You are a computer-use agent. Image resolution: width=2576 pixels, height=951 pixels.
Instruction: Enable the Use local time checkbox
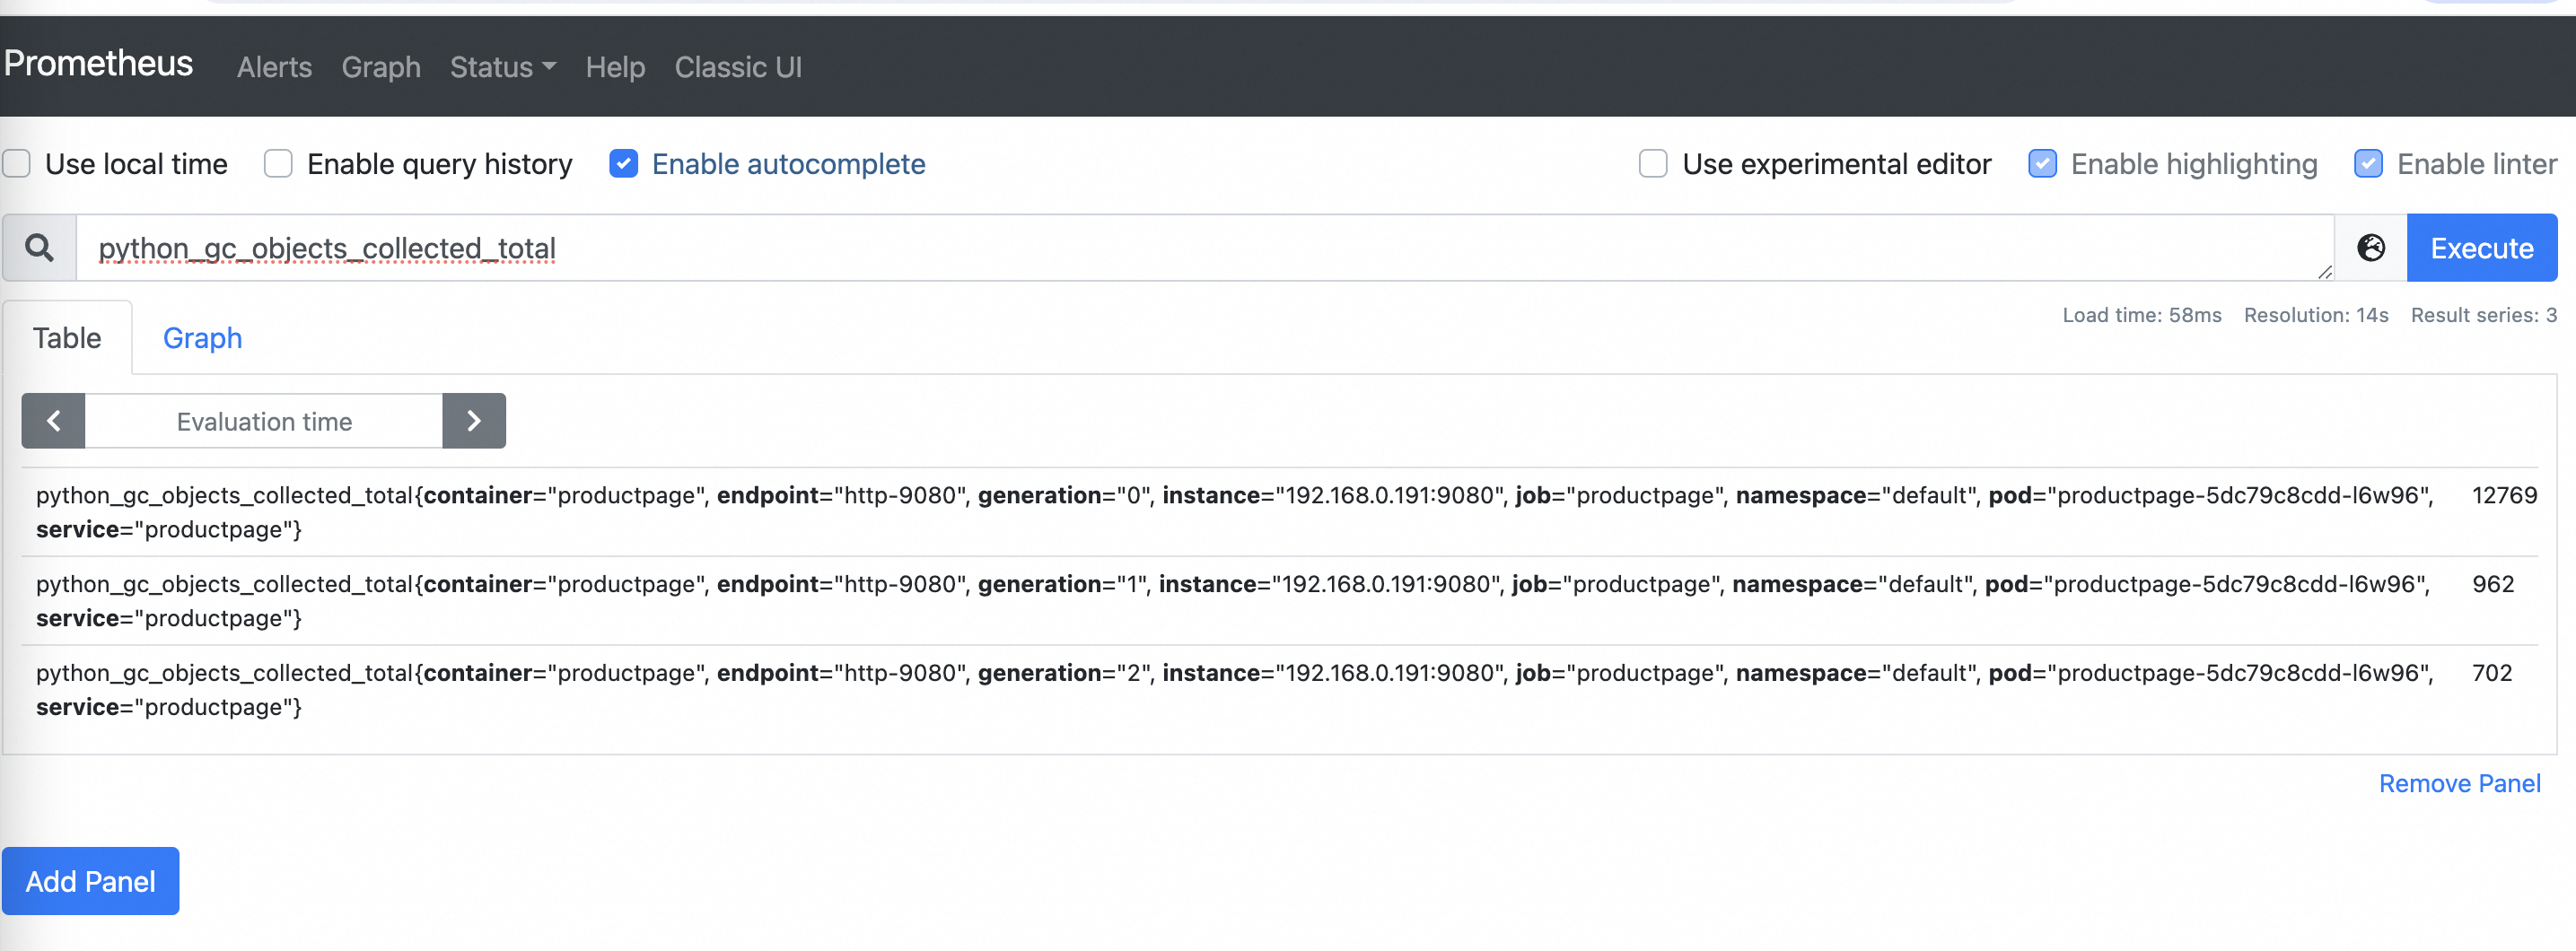click(16, 163)
